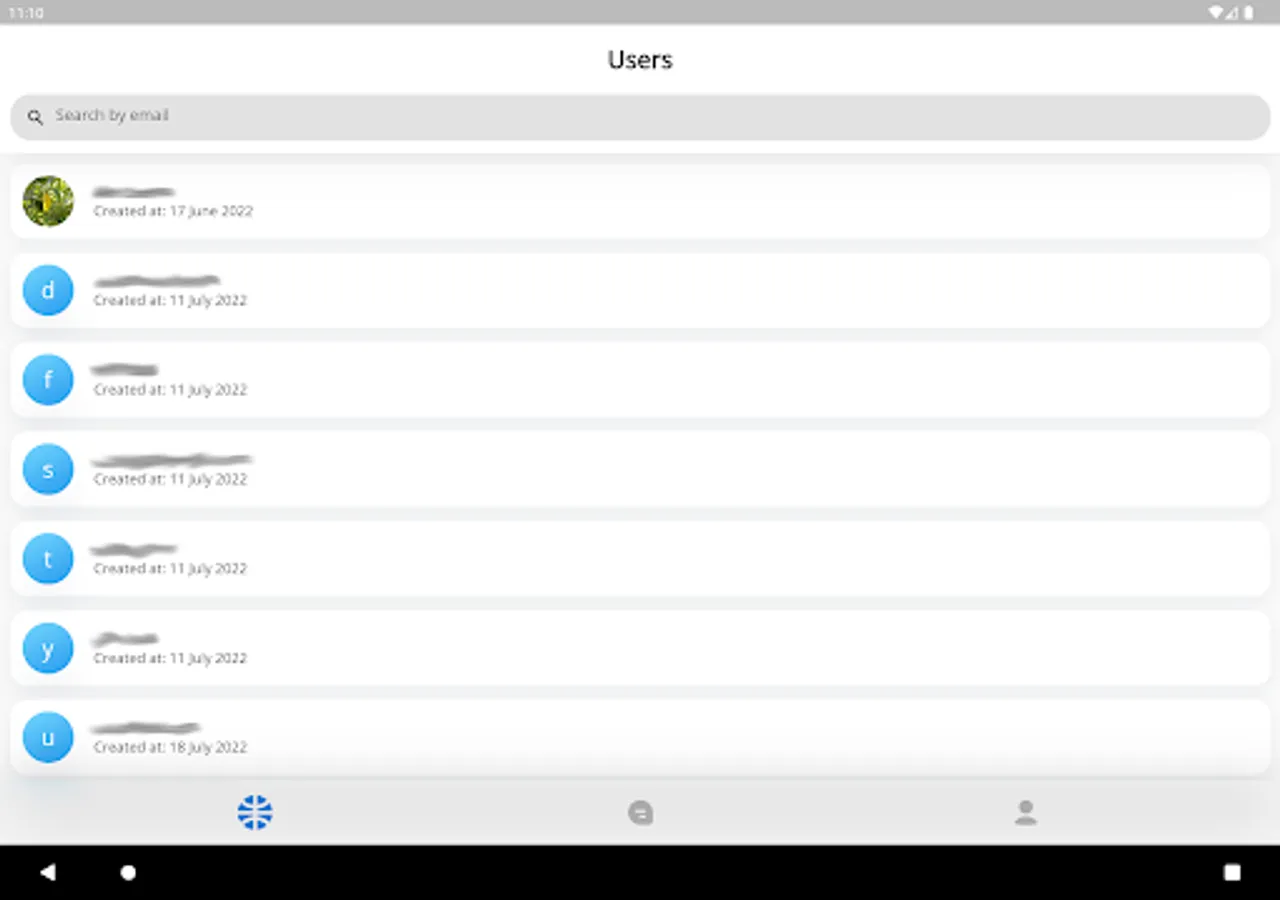Focus the Search by email field
Viewport: 1280px width, 900px height.
click(640, 117)
